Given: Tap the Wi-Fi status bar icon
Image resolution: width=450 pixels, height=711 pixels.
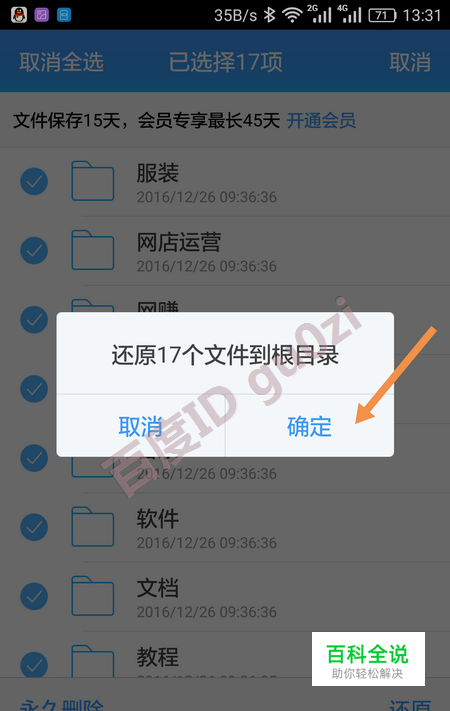Looking at the screenshot, I should 292,15.
